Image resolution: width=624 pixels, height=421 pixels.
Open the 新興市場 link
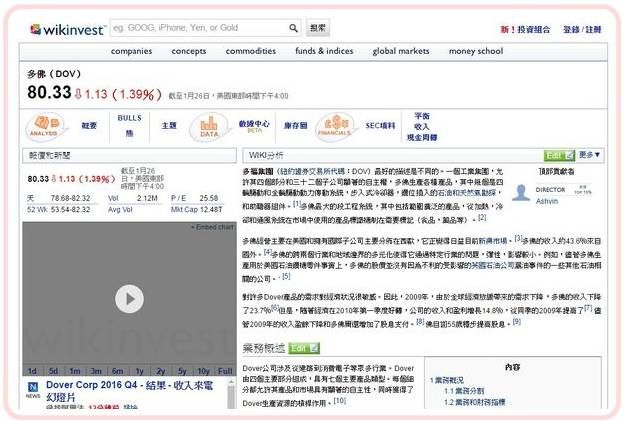492,241
